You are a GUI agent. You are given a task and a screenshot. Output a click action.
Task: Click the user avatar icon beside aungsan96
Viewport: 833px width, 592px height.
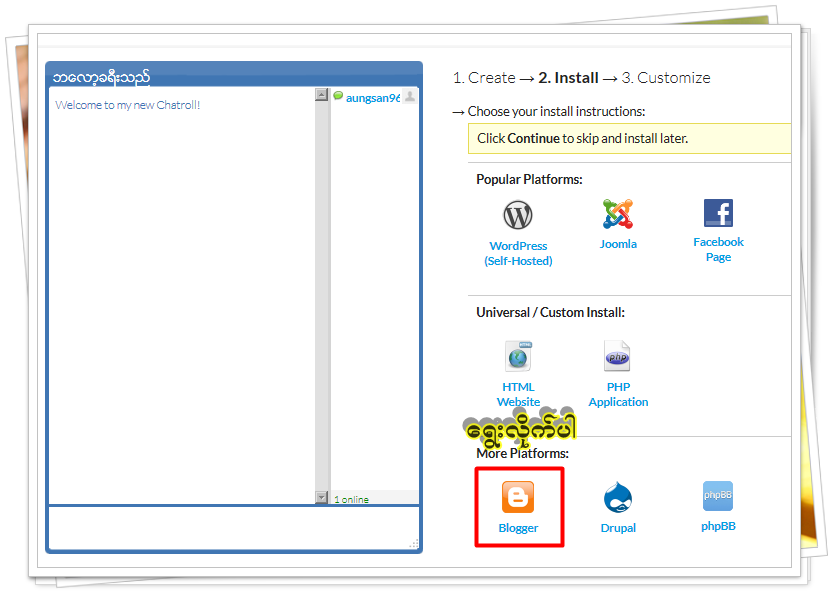(x=410, y=96)
